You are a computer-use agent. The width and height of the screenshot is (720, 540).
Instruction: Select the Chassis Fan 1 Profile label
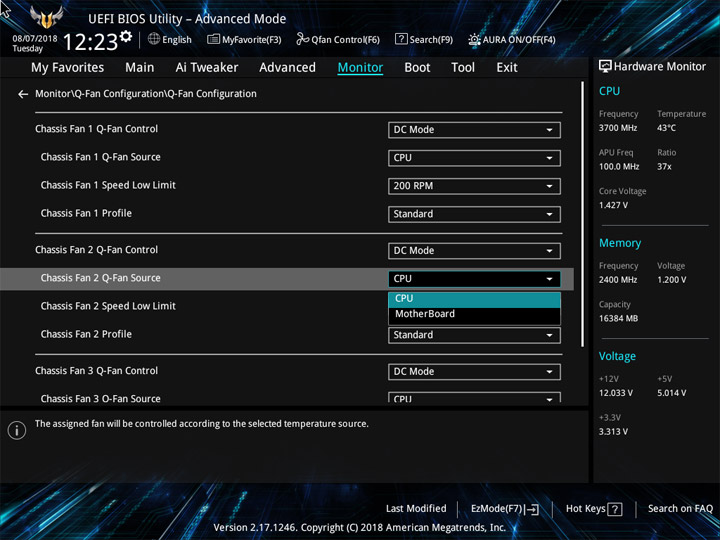pos(86,213)
